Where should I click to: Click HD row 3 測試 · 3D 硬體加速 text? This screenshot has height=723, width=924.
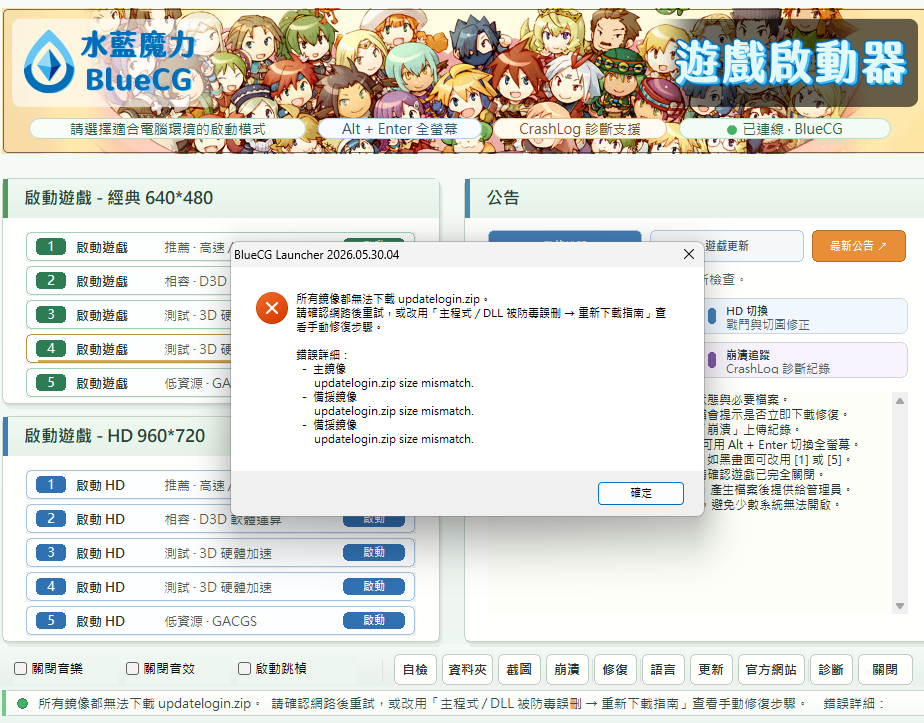click(x=218, y=553)
